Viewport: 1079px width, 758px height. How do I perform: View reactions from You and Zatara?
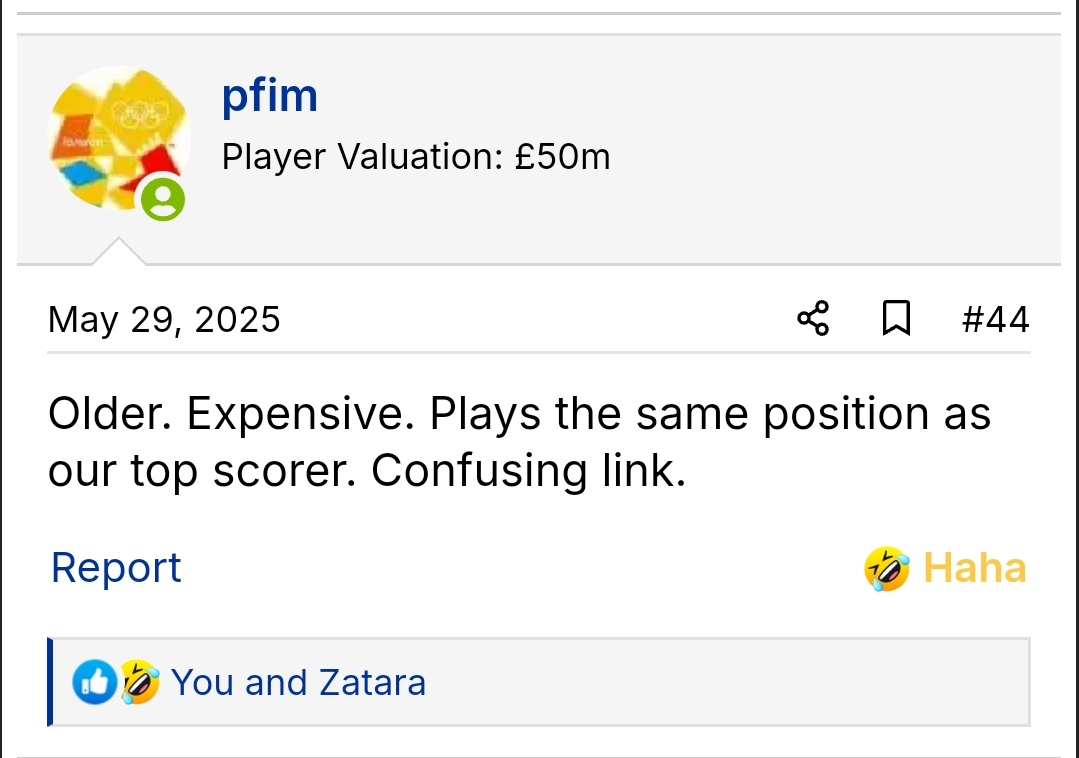point(298,682)
